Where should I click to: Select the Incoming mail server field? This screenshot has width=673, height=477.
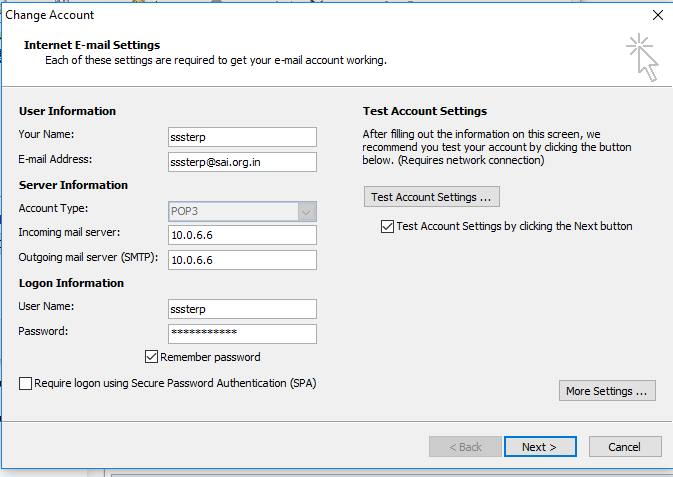[x=242, y=235]
